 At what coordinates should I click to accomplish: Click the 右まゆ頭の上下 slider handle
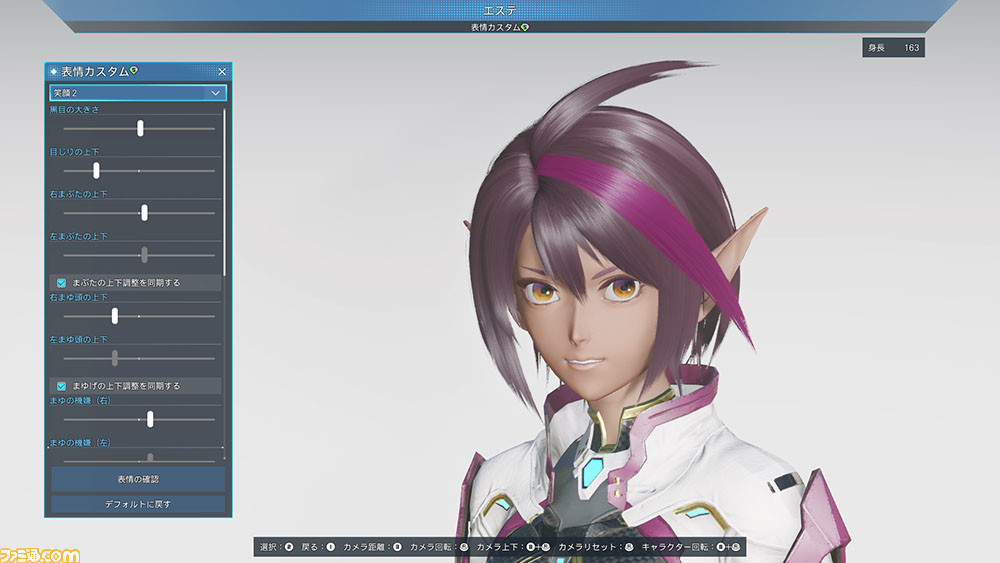(115, 316)
